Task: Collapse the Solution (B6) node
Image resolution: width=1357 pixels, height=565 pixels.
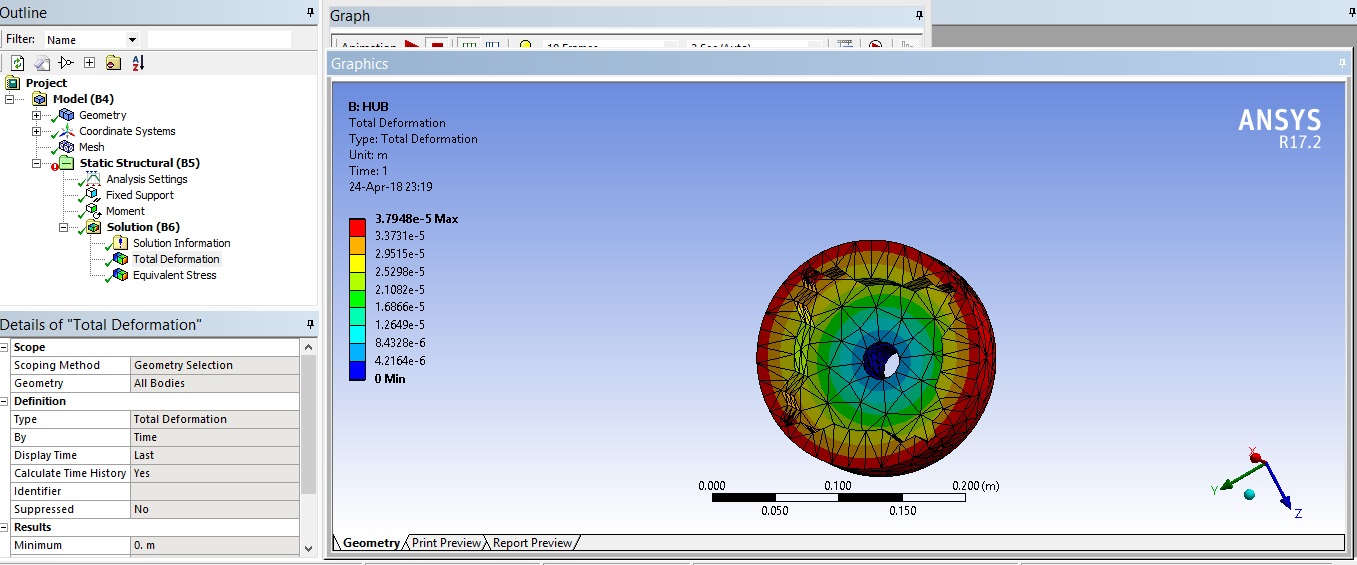Action: click(64, 227)
